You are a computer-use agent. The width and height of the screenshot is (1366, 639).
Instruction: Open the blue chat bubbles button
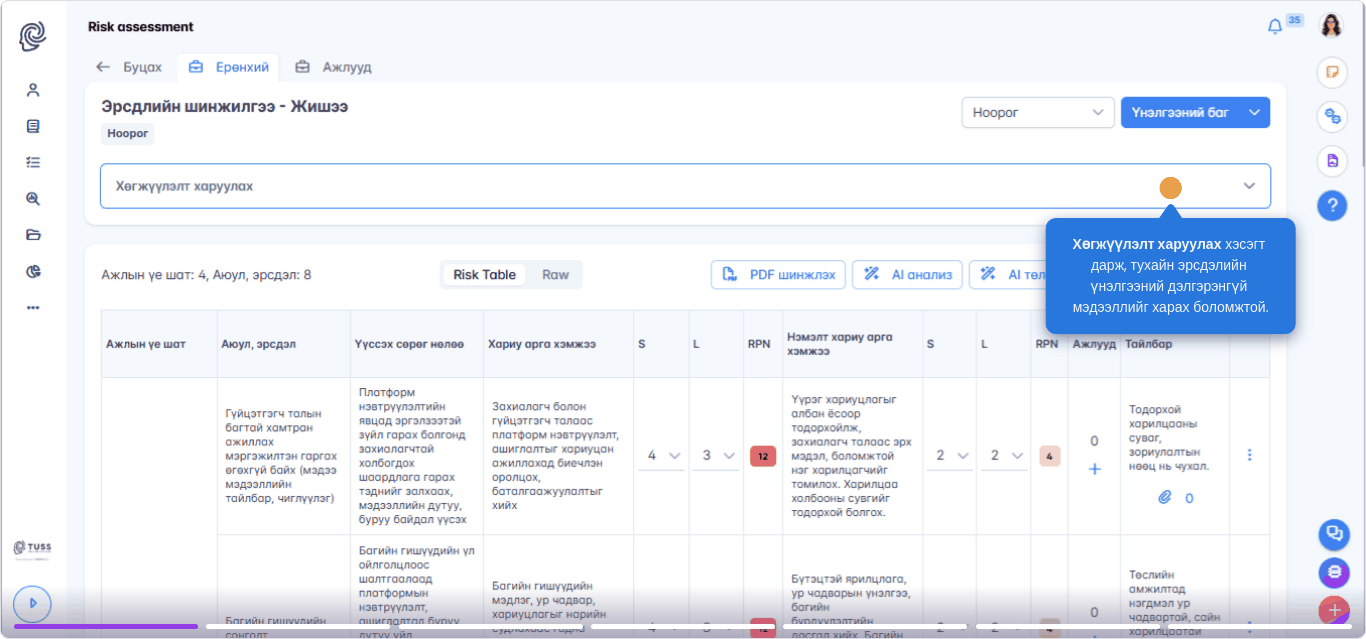point(1333,534)
